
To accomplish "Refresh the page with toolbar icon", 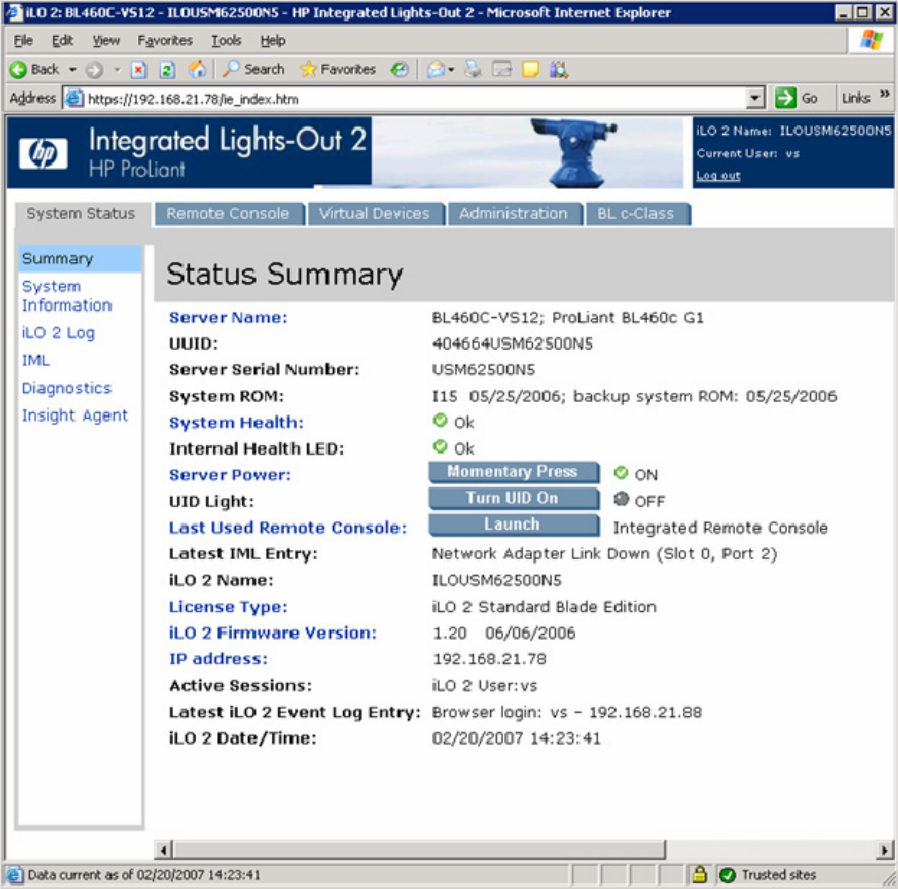I will [167, 70].
